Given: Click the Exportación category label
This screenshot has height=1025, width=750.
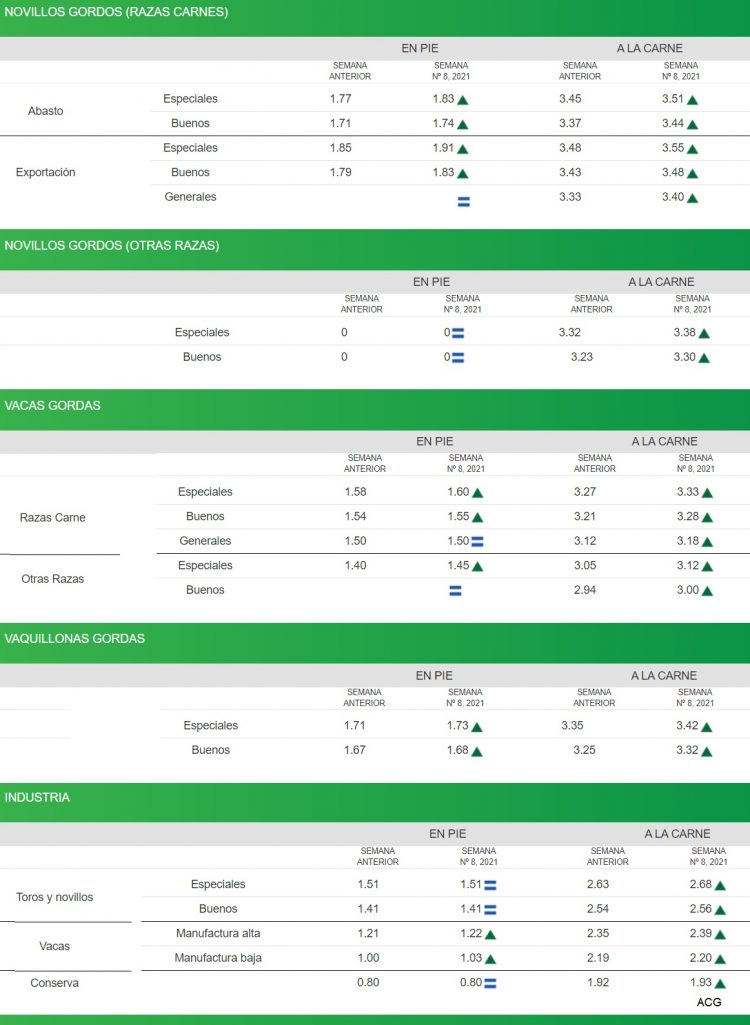Looking at the screenshot, I should 45,172.
